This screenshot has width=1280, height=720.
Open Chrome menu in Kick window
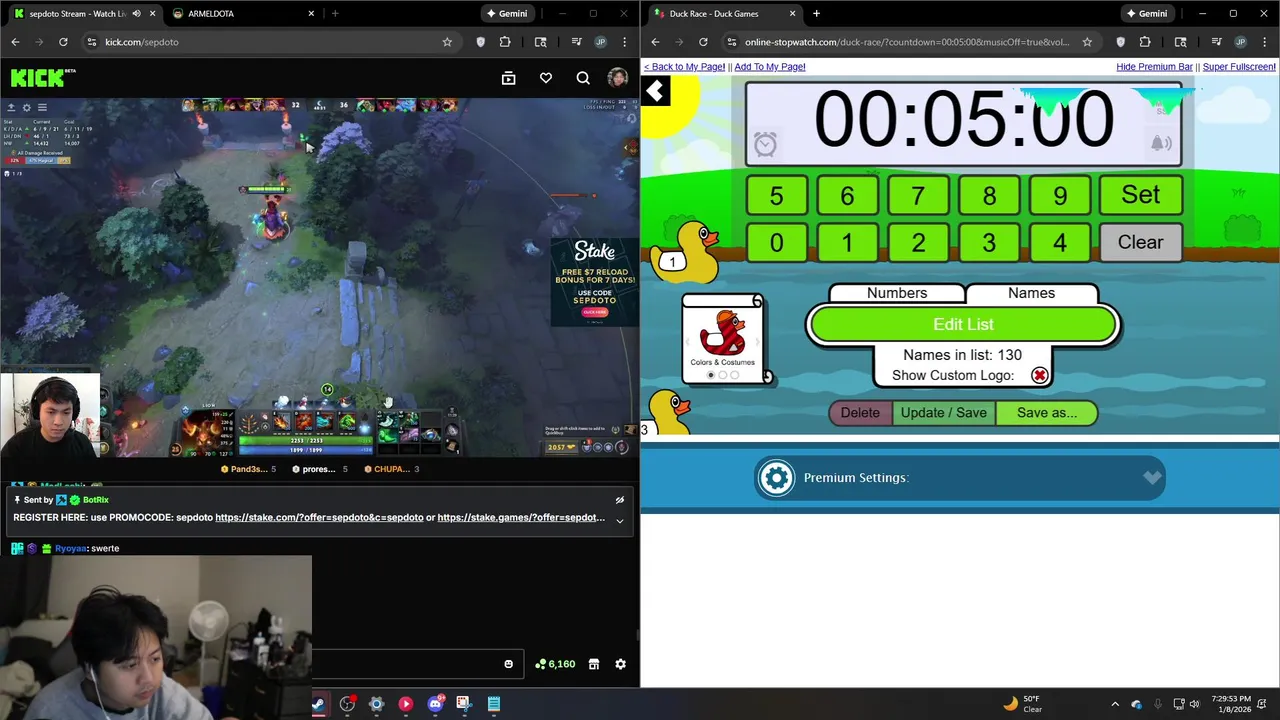[624, 42]
